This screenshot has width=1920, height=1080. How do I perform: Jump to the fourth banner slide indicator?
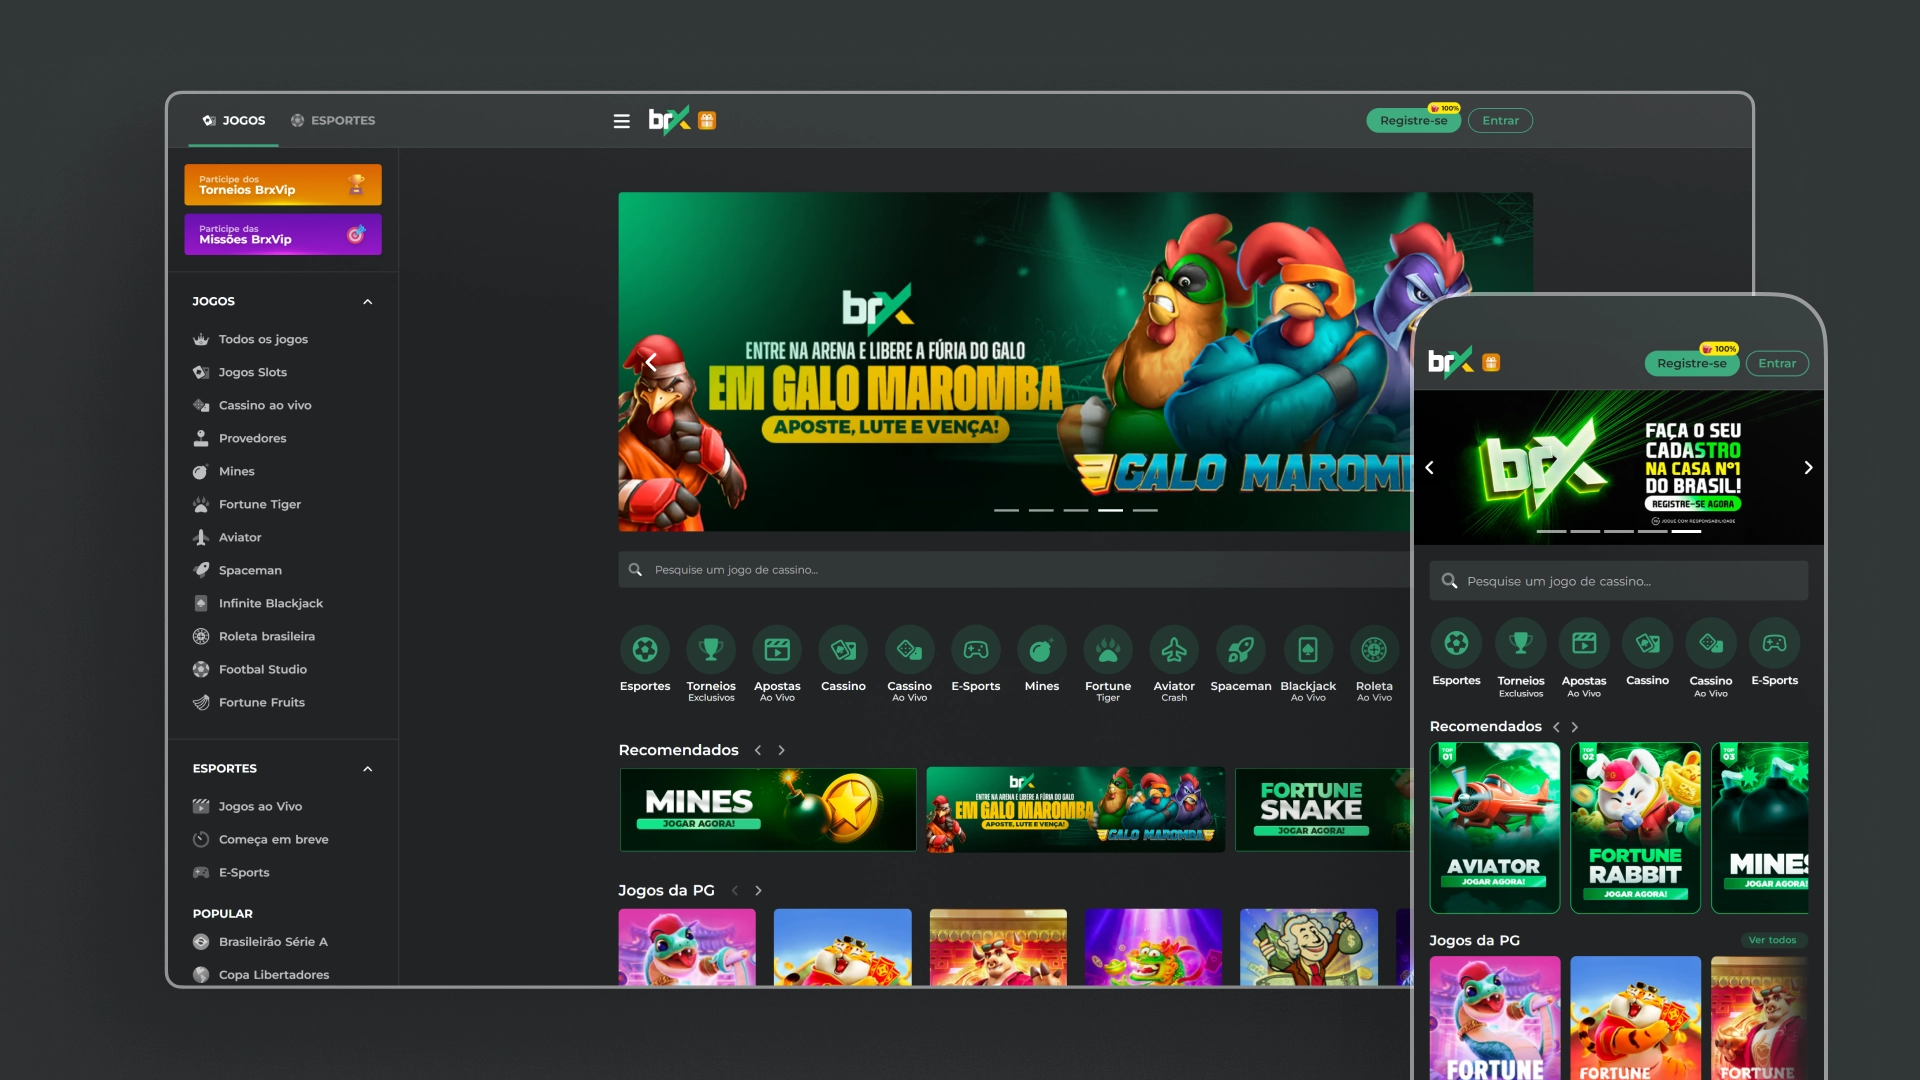click(x=1110, y=510)
